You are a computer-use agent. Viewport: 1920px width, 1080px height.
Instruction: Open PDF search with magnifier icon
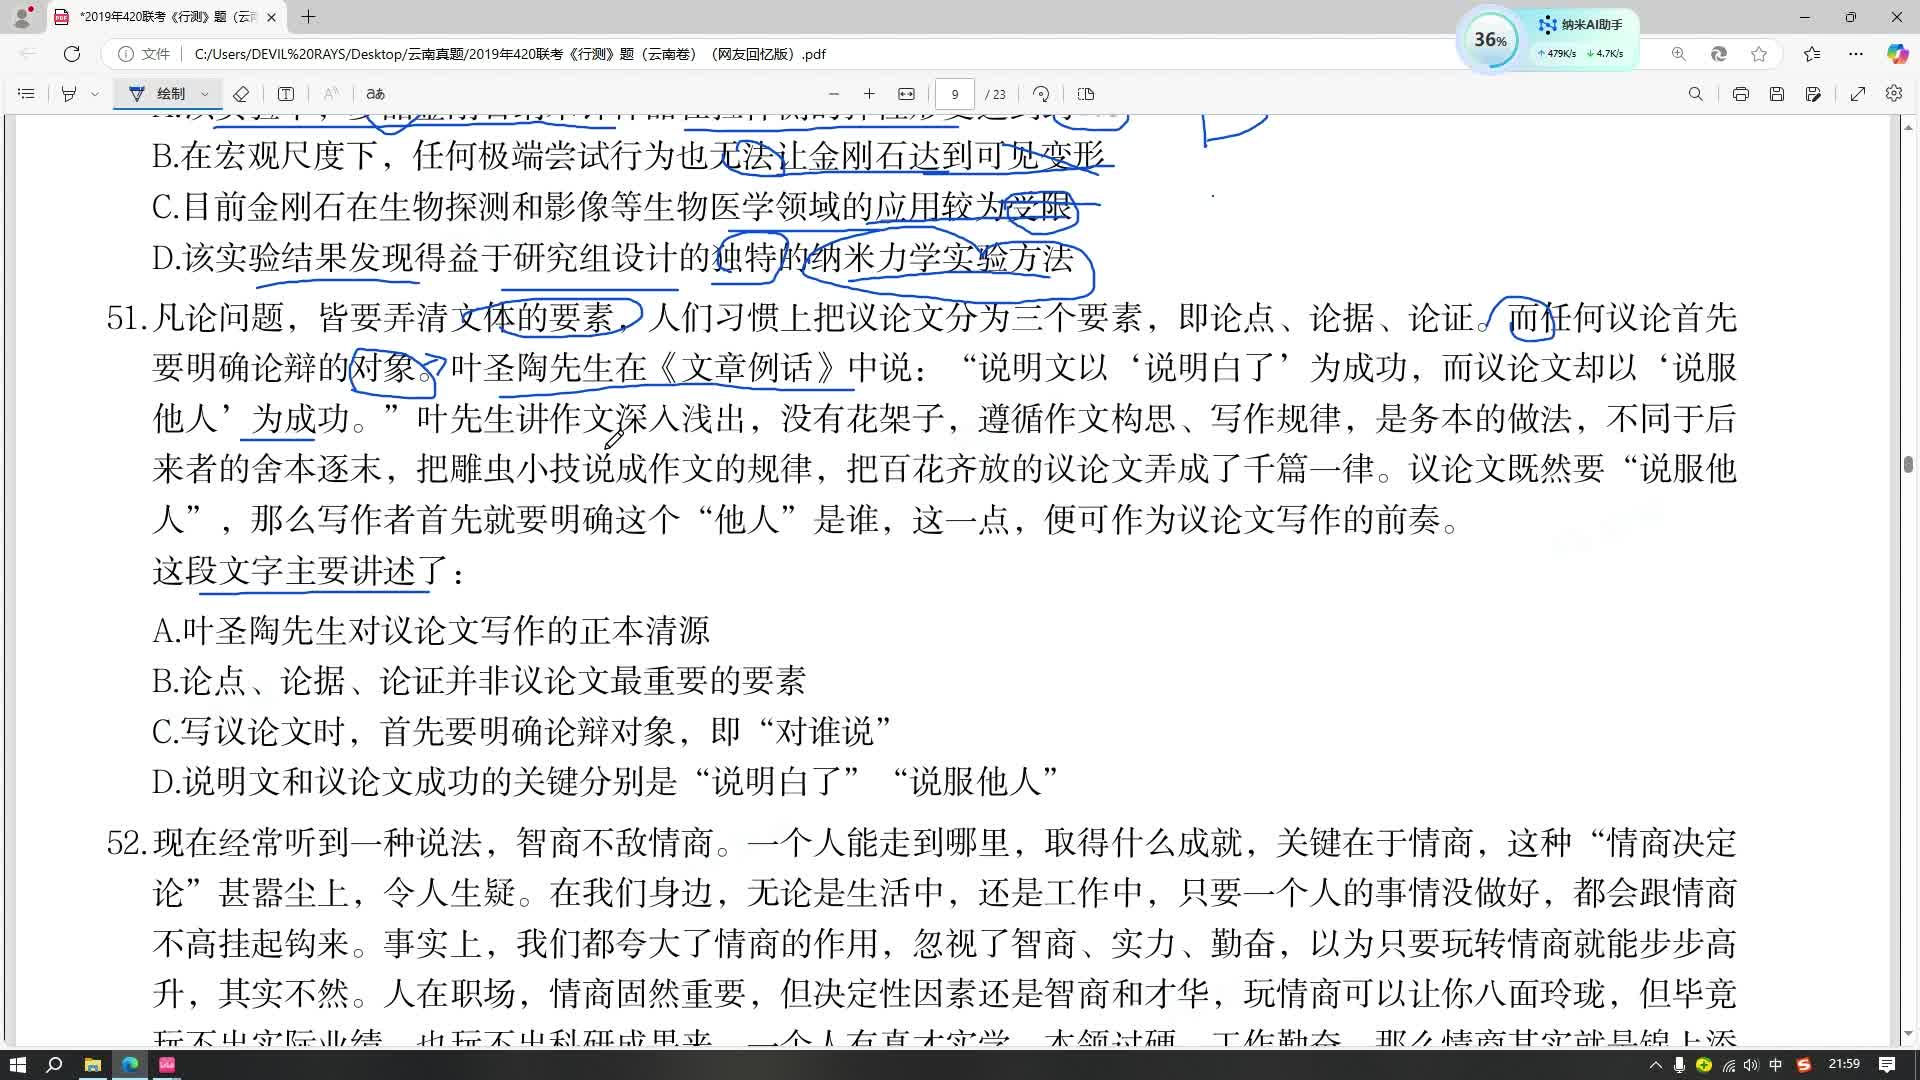(1695, 94)
